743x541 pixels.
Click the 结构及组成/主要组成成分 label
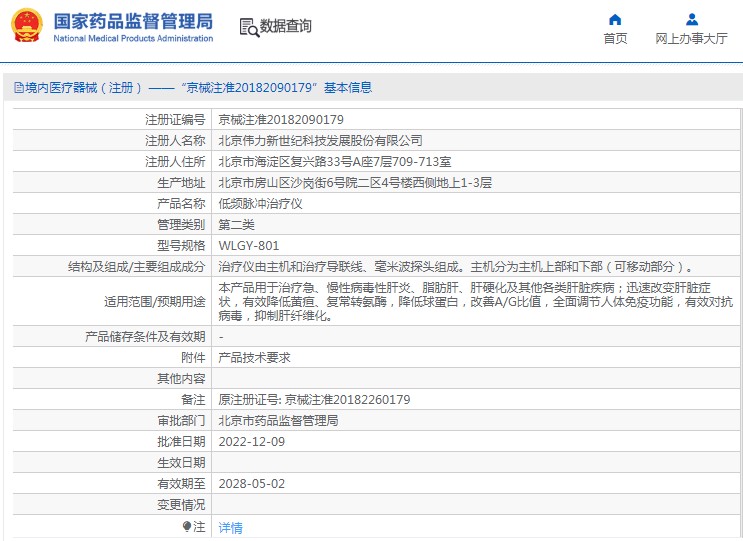136,266
